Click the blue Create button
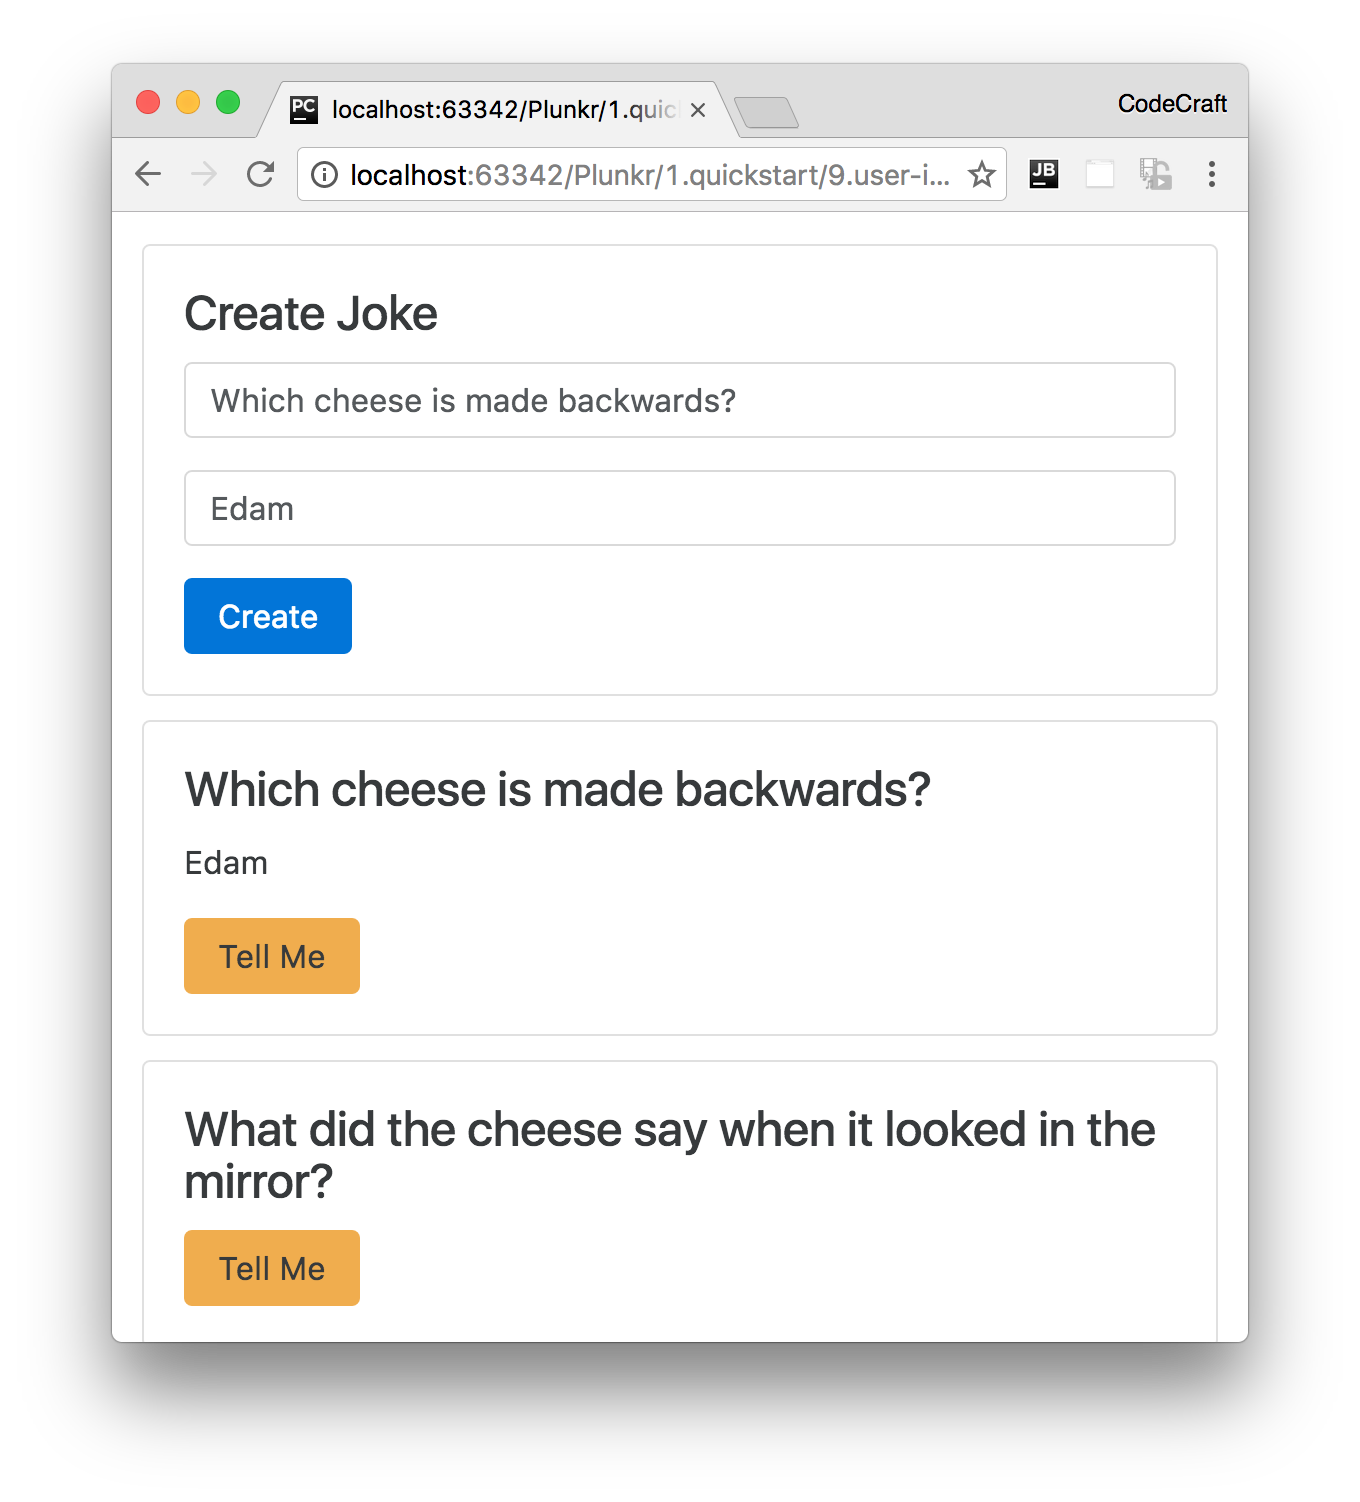The image size is (1360, 1502). (268, 616)
